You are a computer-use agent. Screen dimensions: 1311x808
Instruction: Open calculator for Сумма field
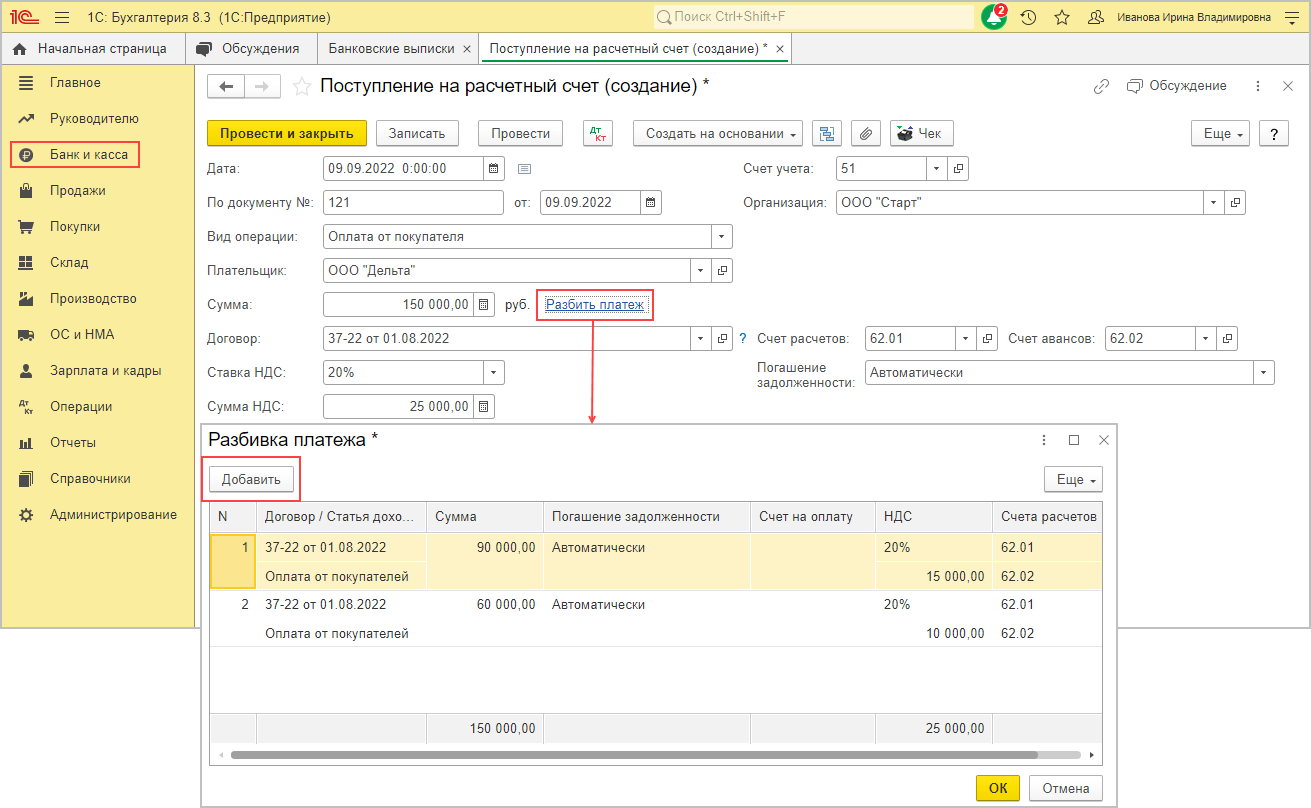(483, 305)
